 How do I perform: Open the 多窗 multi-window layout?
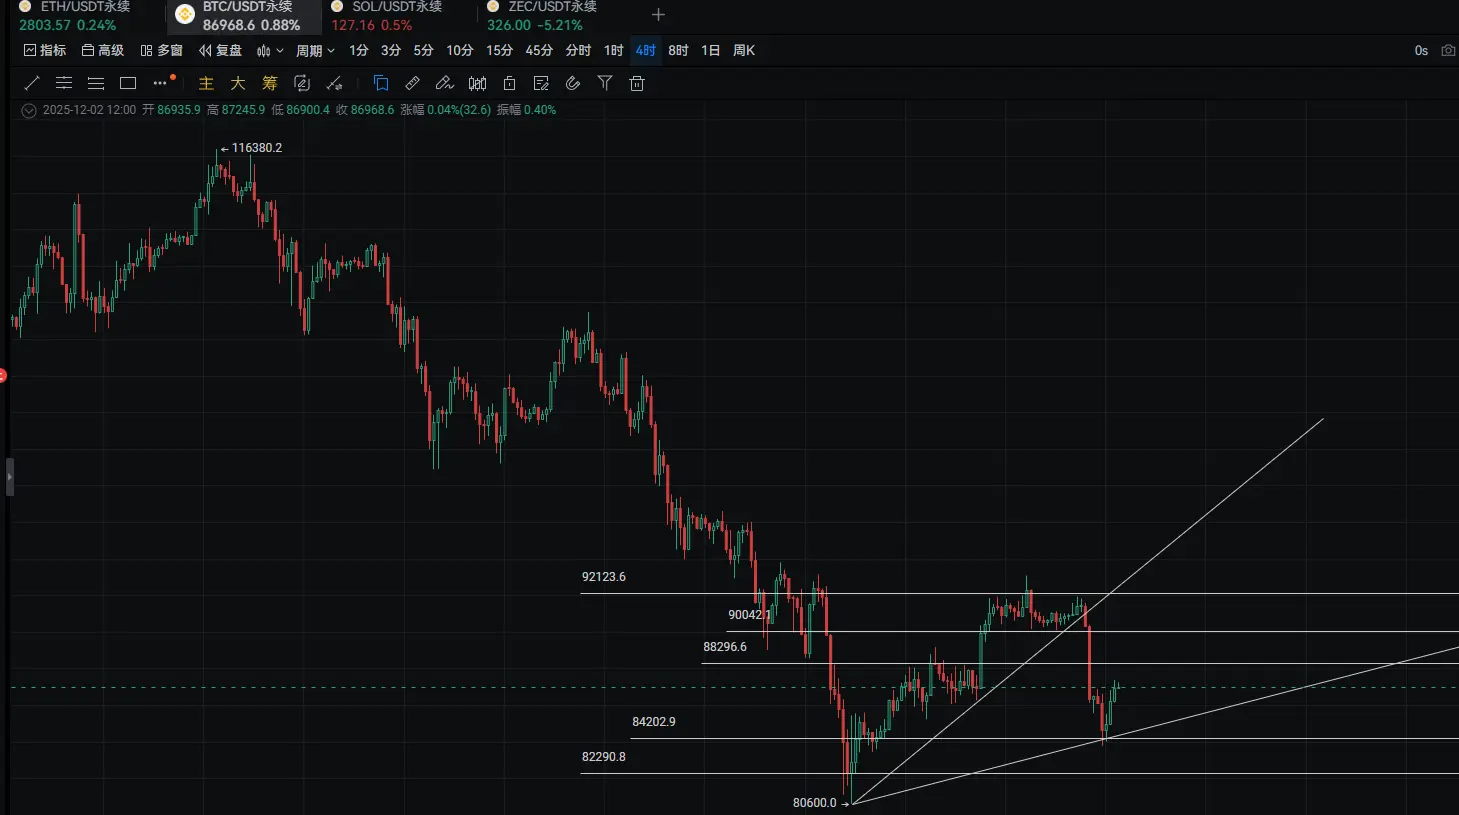coord(161,50)
